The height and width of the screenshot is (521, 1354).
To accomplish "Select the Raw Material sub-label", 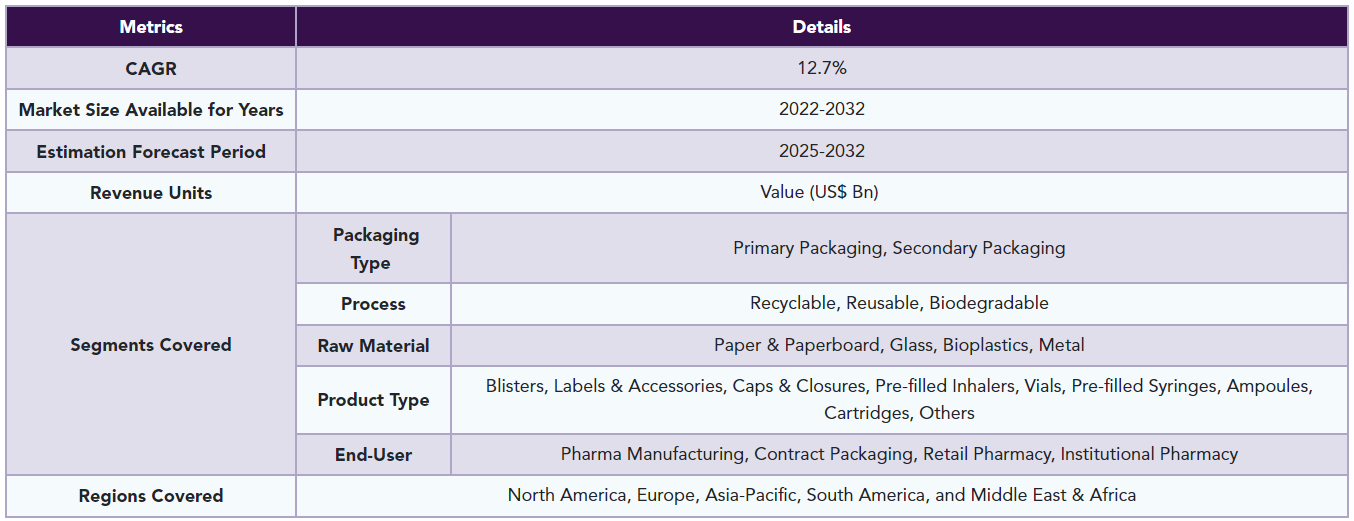I will 374,346.
